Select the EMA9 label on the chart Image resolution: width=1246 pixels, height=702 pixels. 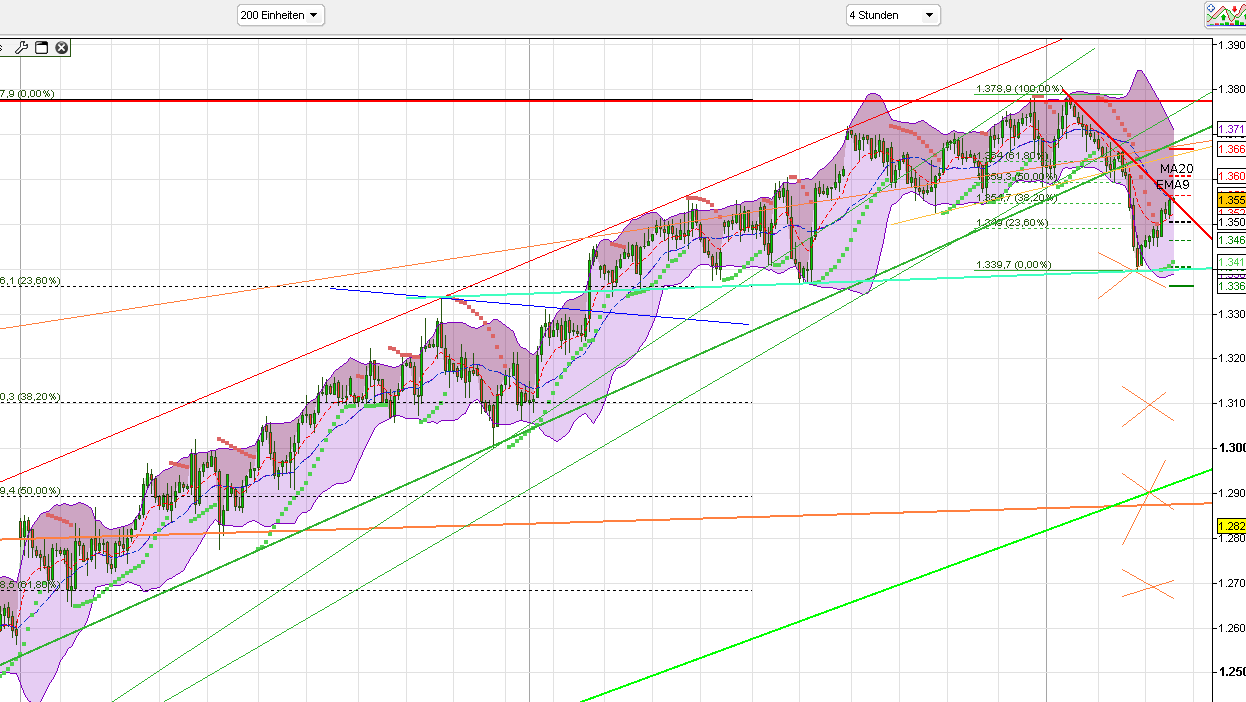pyautogui.click(x=1173, y=185)
